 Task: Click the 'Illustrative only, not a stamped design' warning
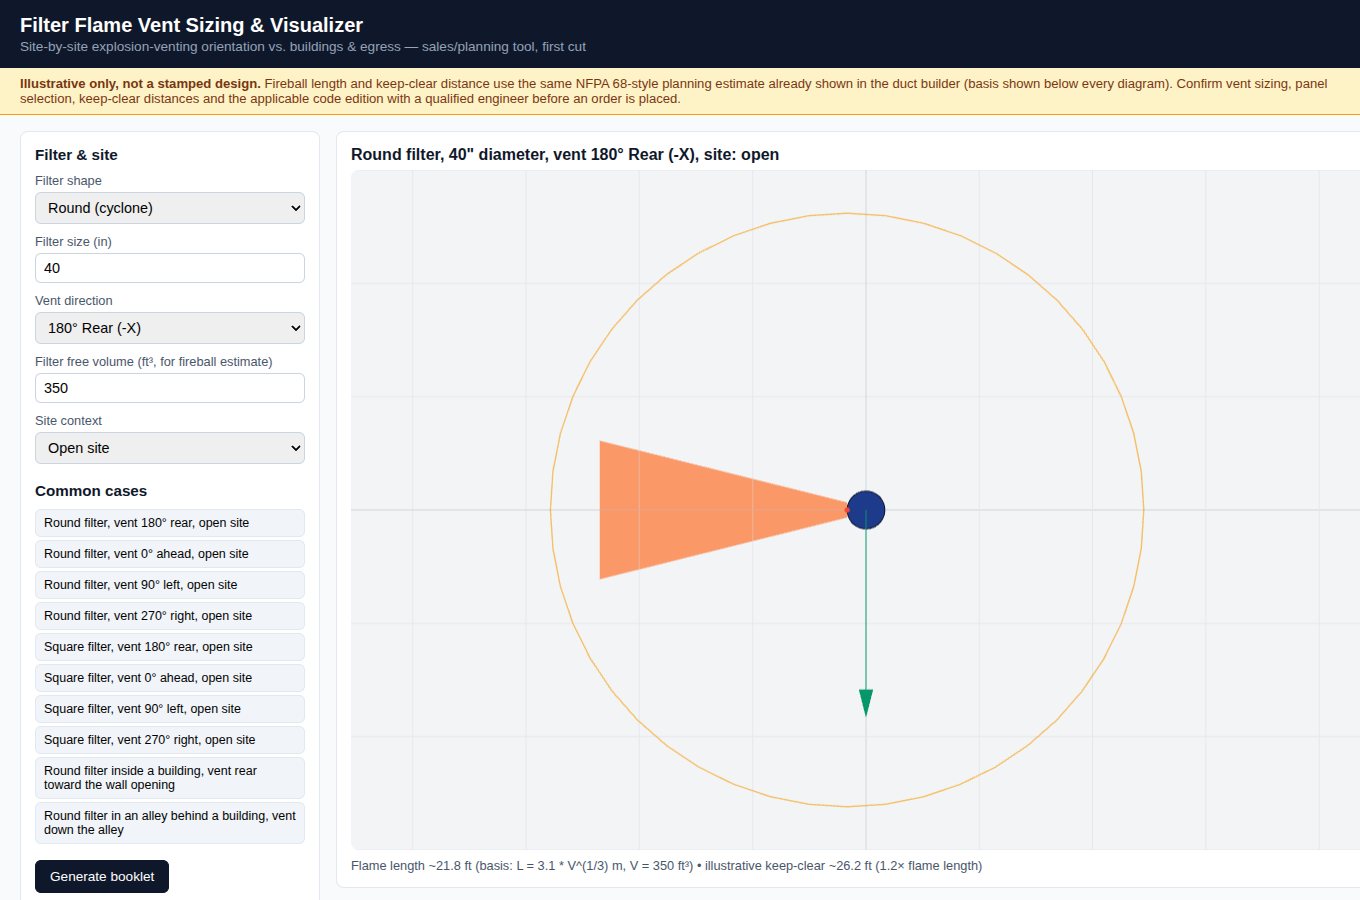[140, 84]
